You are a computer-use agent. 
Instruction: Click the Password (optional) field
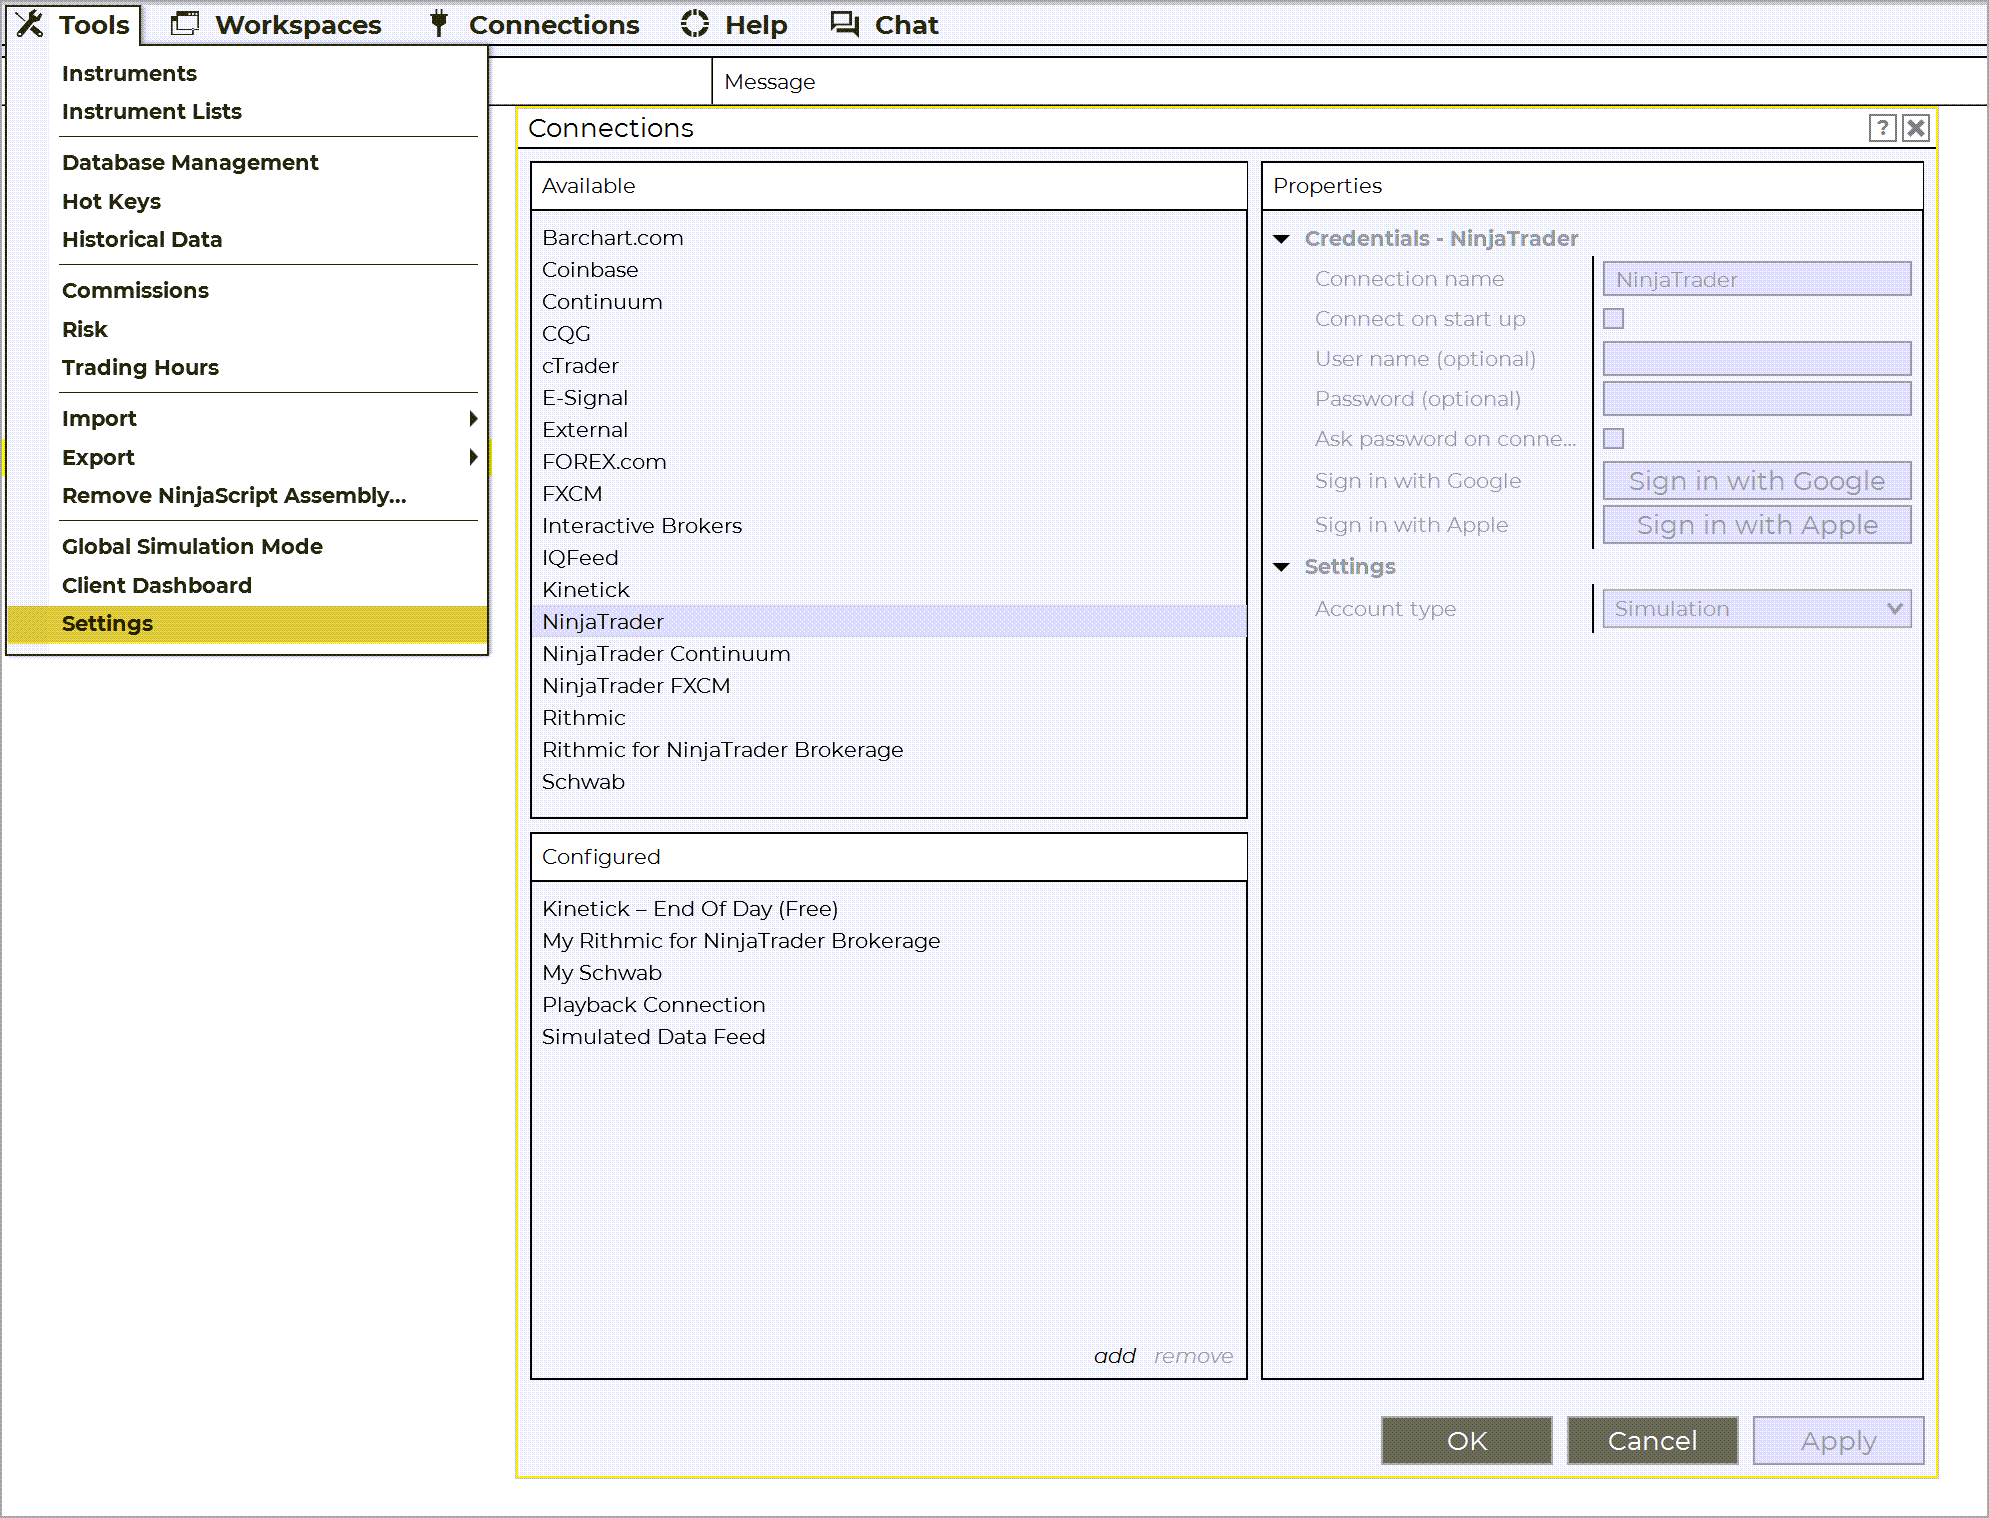pyautogui.click(x=1757, y=399)
